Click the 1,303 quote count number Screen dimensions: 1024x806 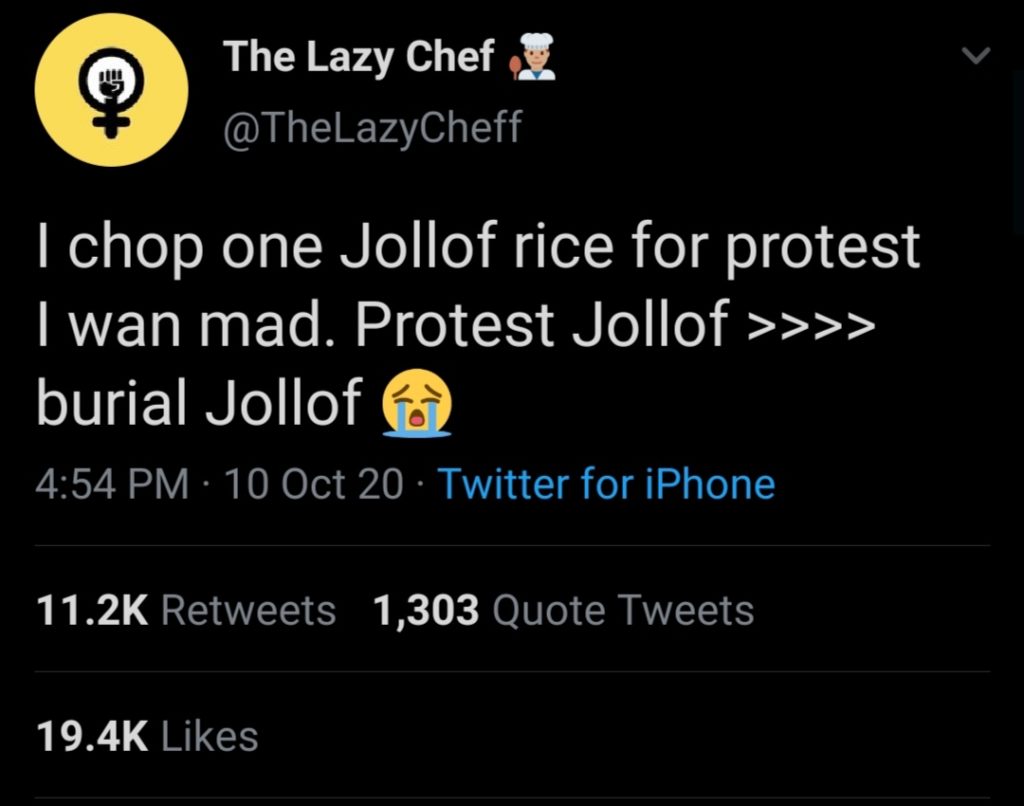point(425,610)
